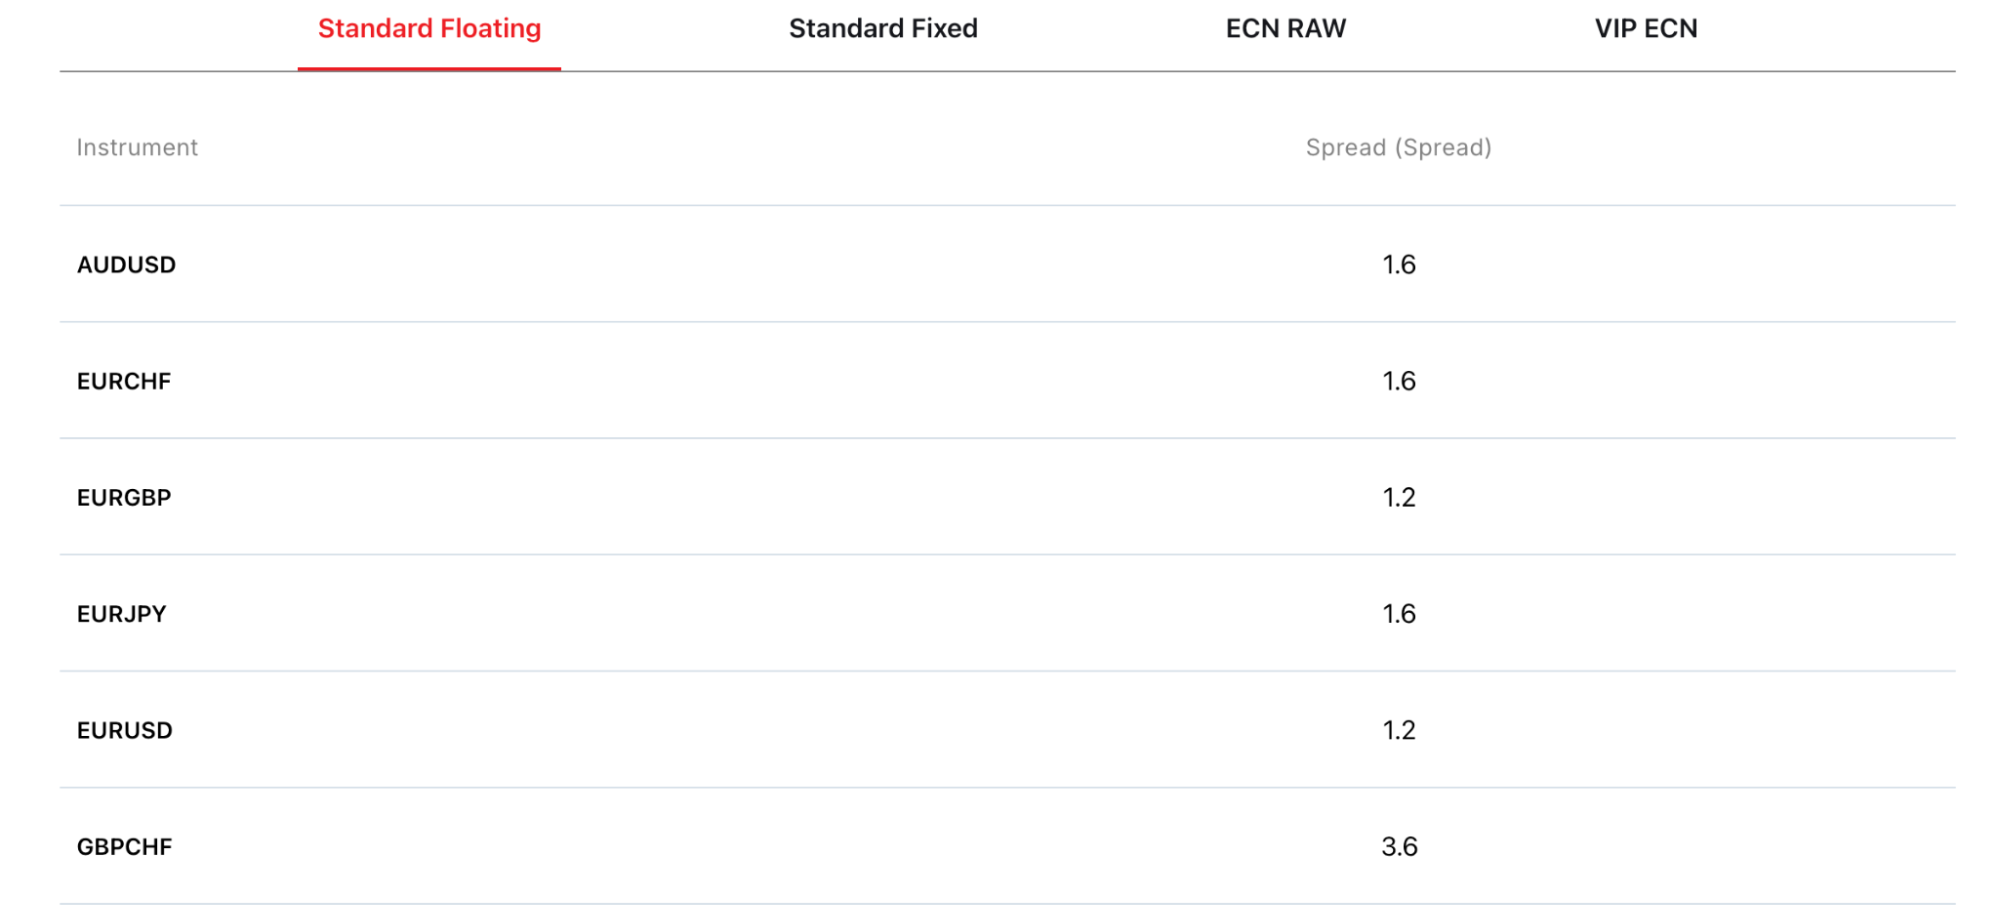
Task: Switch to the Standard Fixed tab
Action: pos(883,29)
